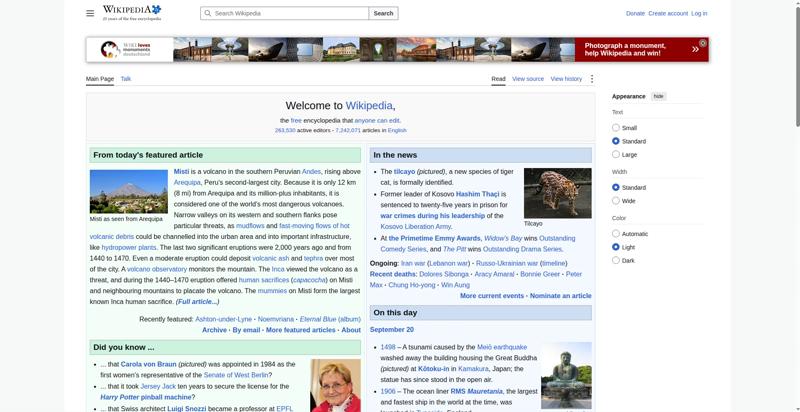800x412 pixels.
Task: Click Nominate an article link
Action: [x=561, y=295]
